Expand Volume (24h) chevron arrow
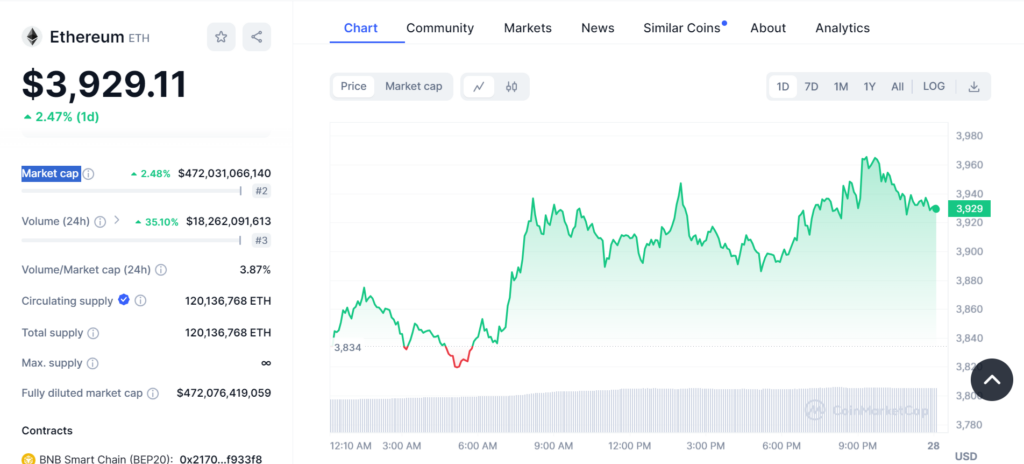This screenshot has height=464, width=1024. (x=117, y=220)
